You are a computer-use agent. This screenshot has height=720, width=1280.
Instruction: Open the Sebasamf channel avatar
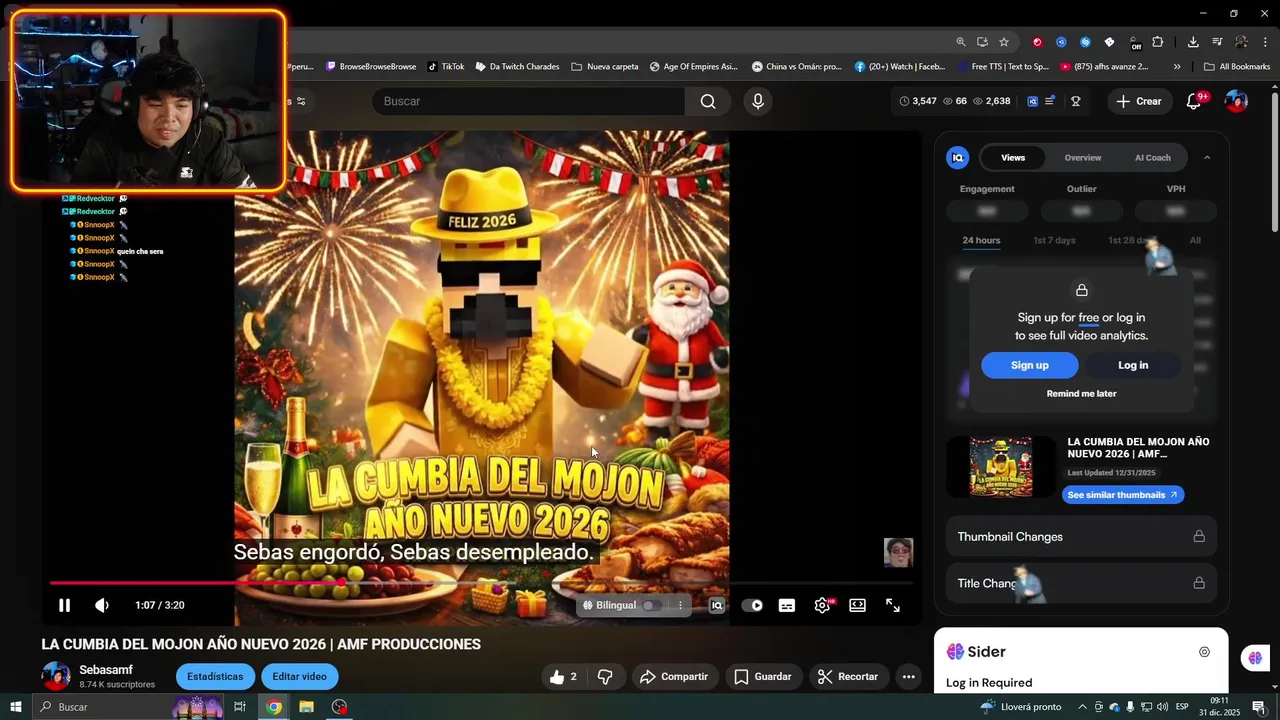56,676
